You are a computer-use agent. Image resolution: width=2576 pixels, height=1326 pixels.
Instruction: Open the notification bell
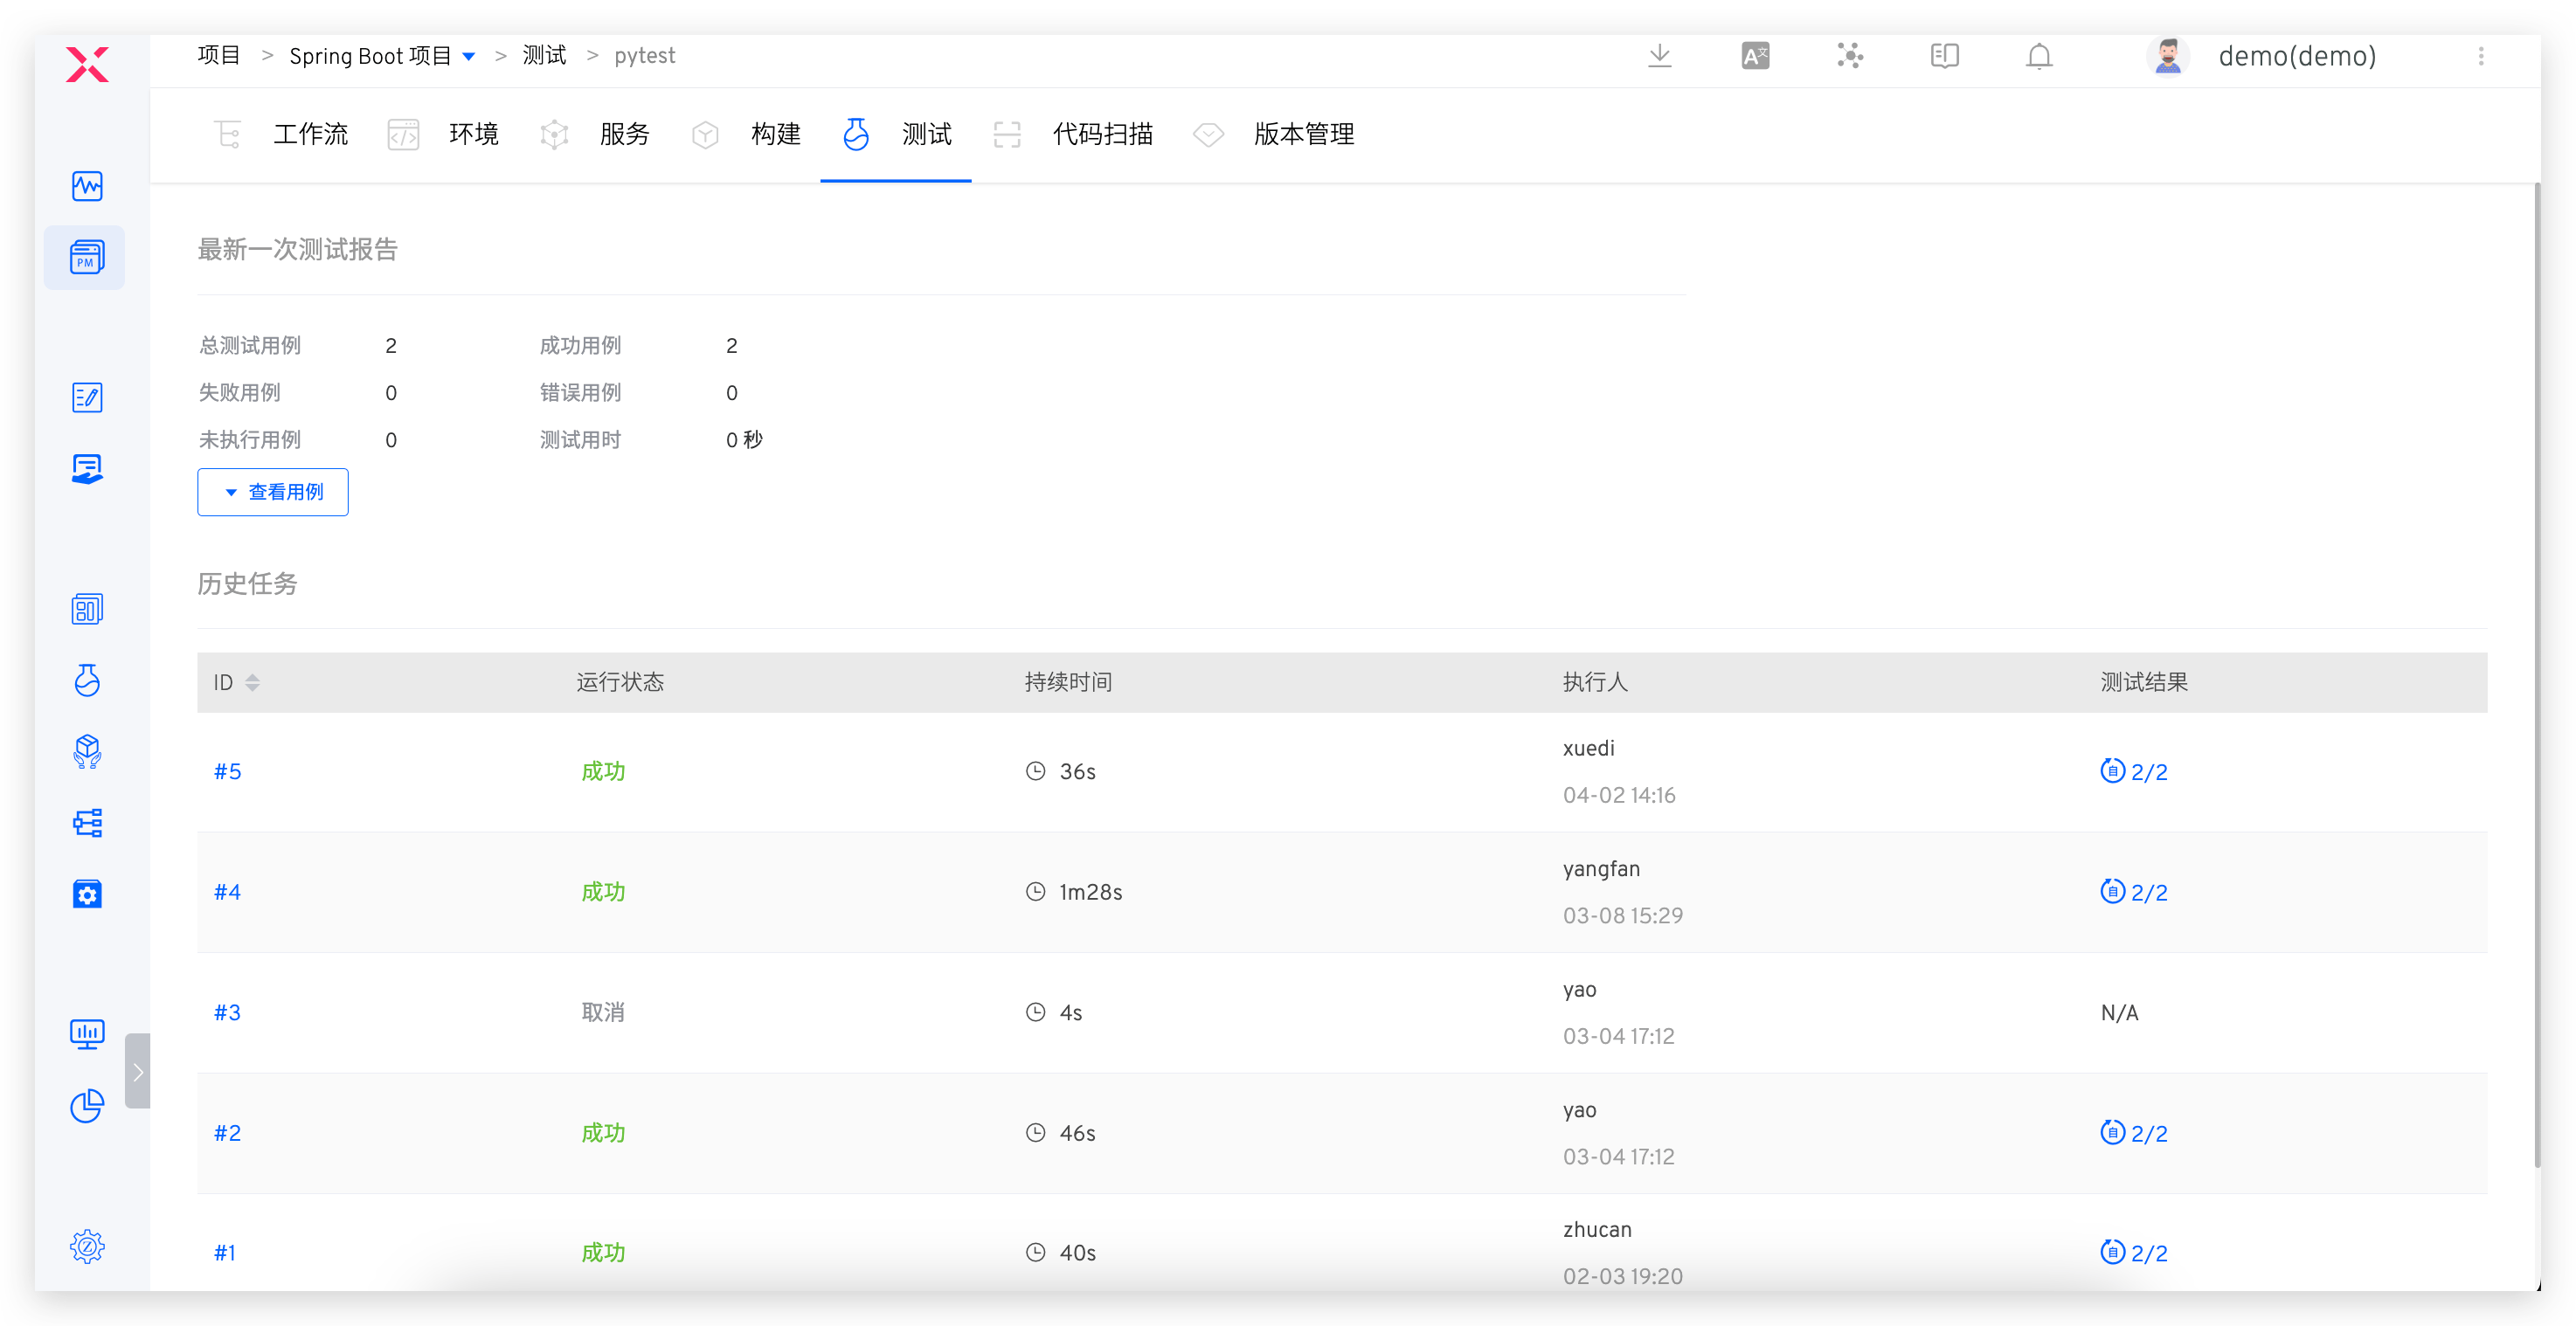pyautogui.click(x=2038, y=56)
